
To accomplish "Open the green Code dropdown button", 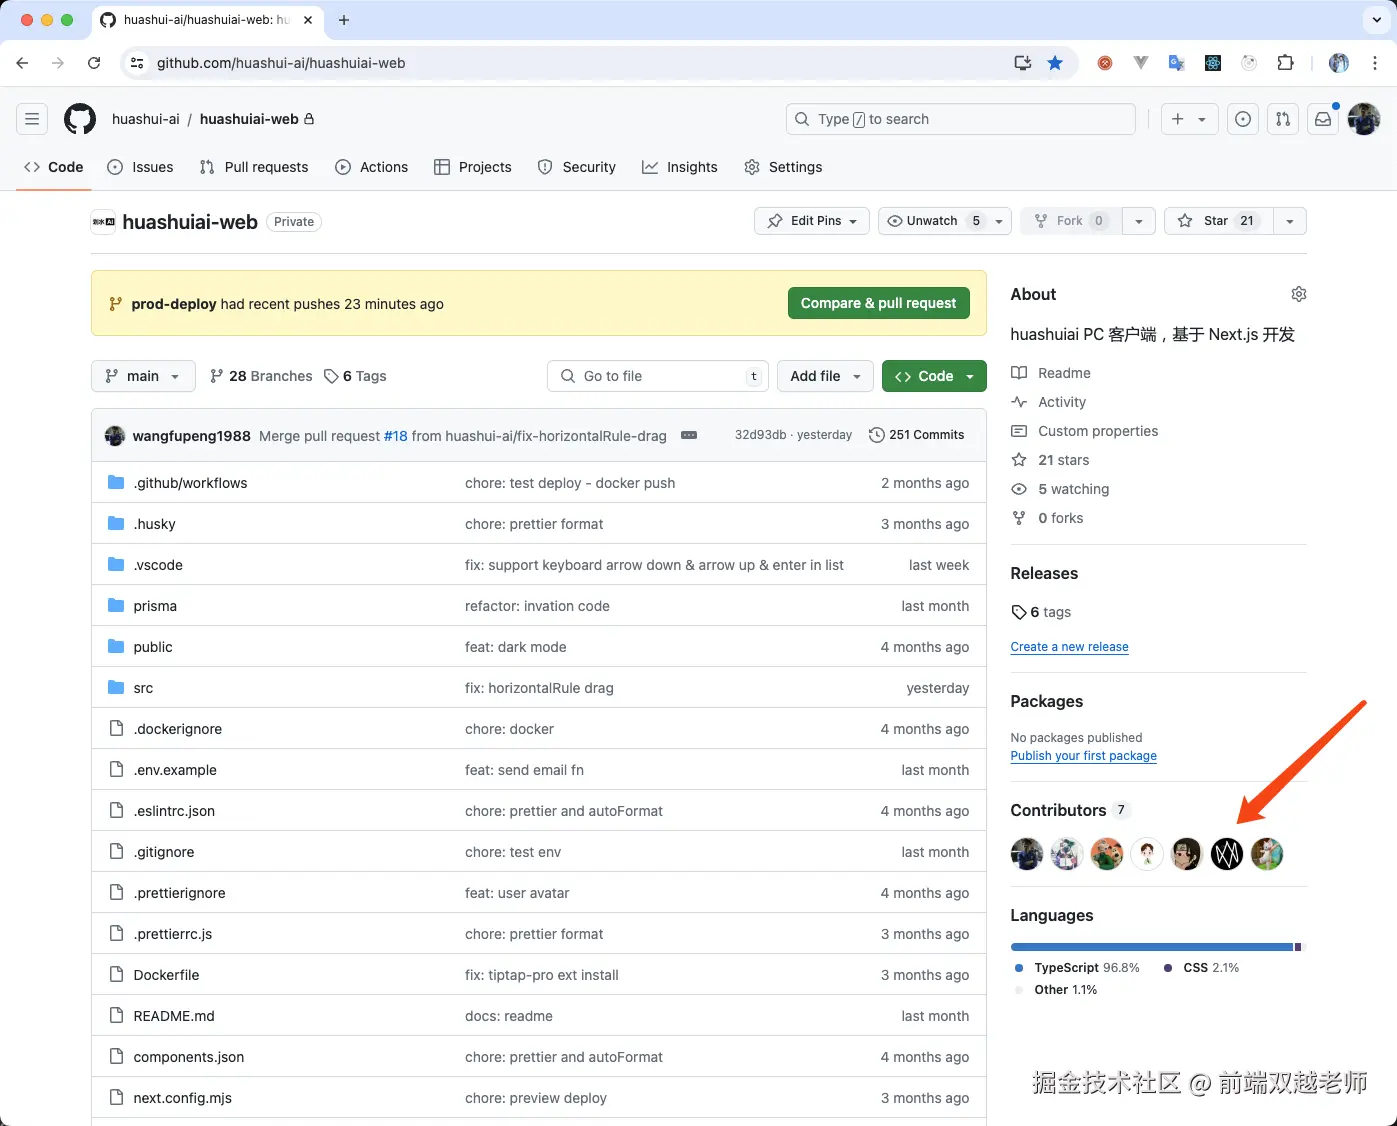I will (x=934, y=376).
